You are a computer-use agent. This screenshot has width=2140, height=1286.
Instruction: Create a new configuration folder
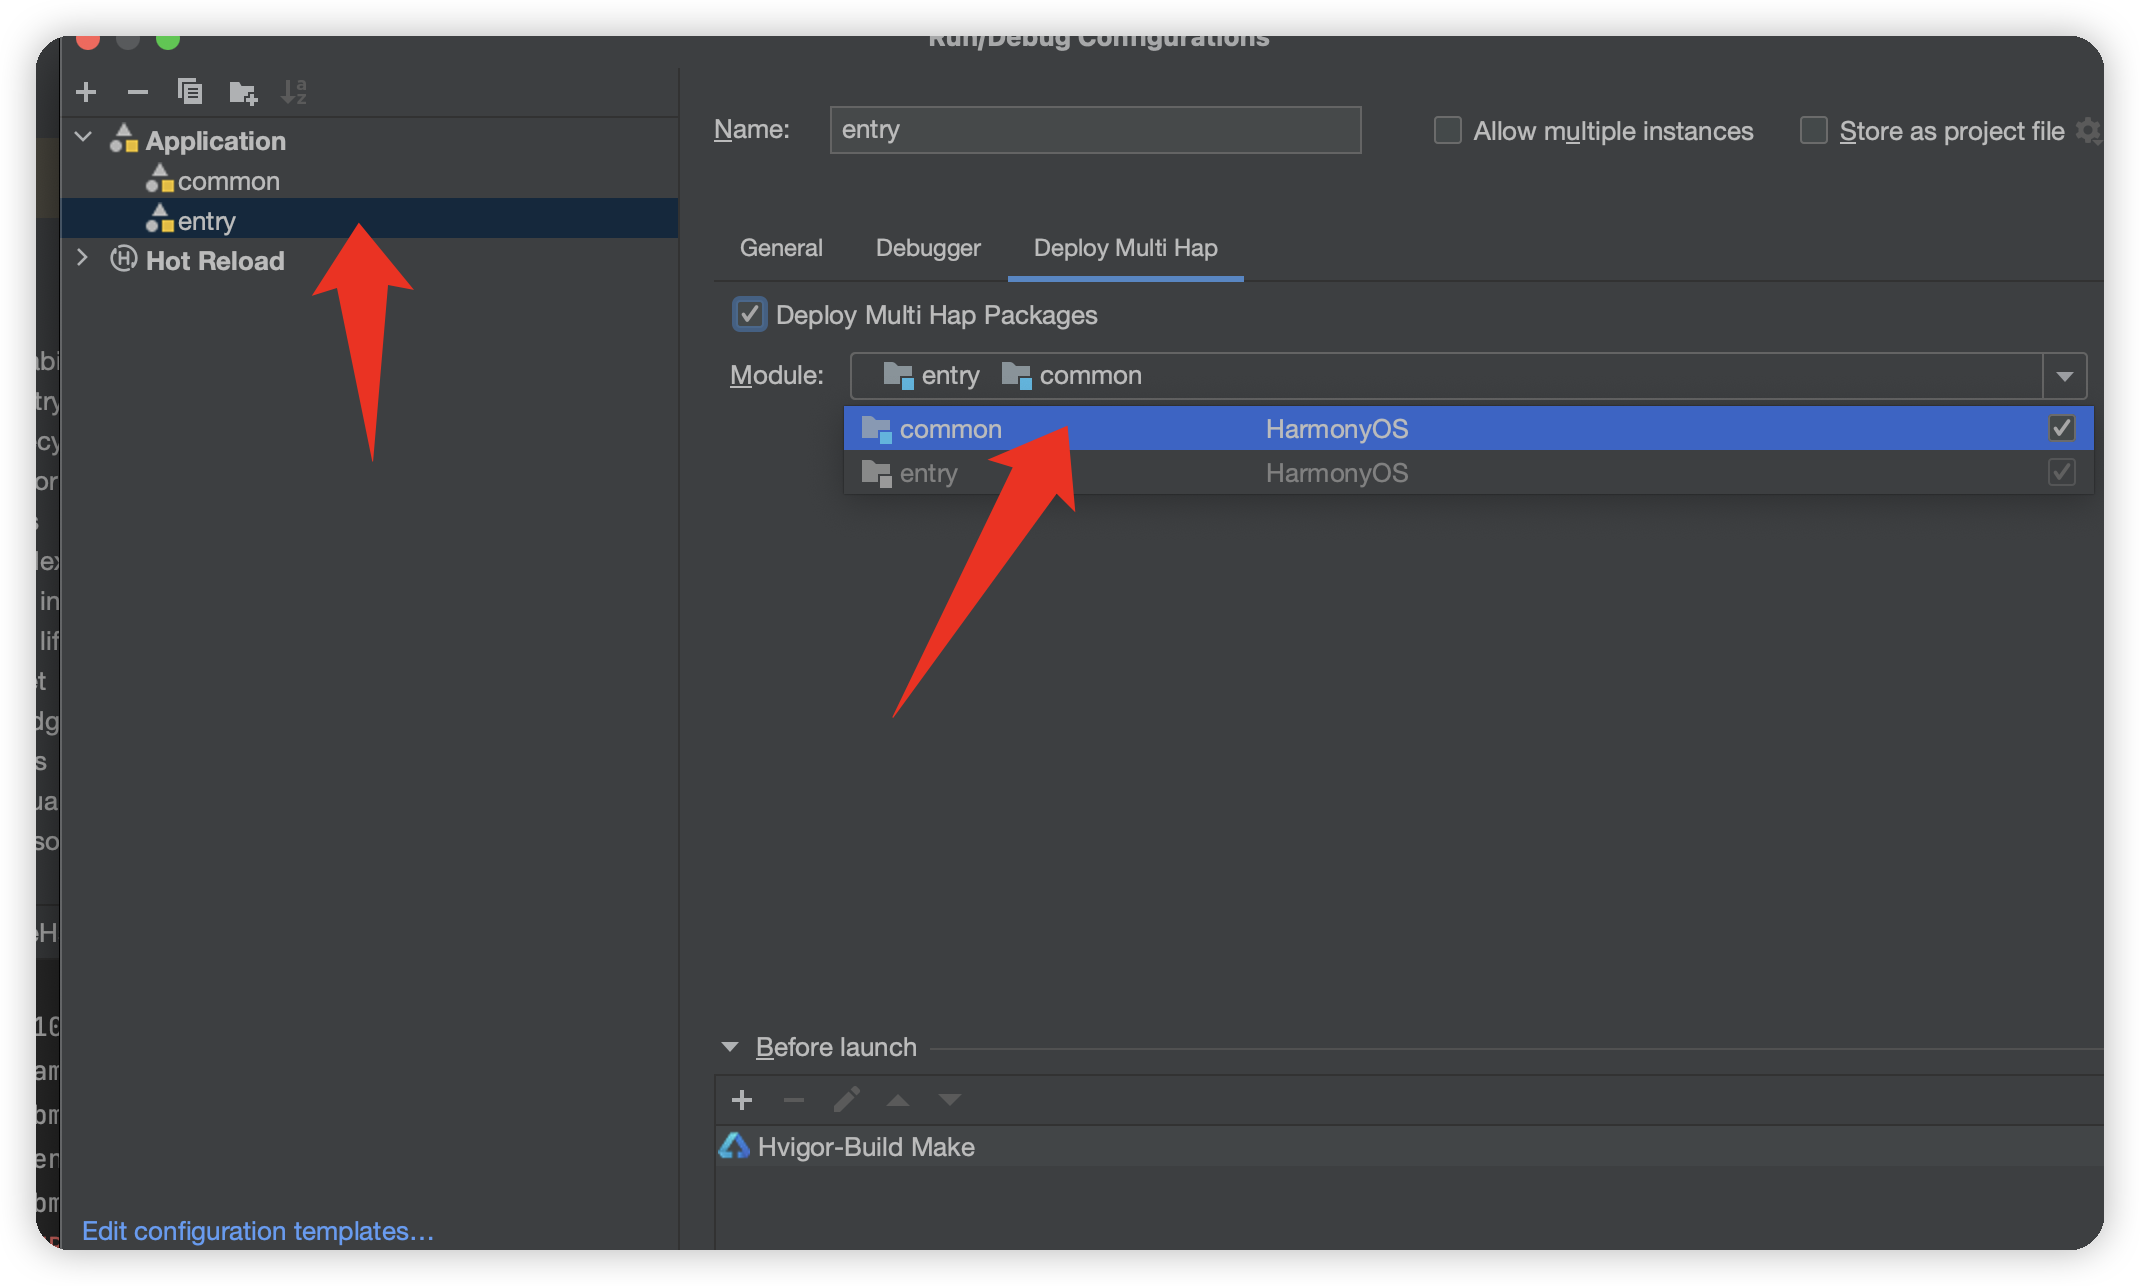242,93
